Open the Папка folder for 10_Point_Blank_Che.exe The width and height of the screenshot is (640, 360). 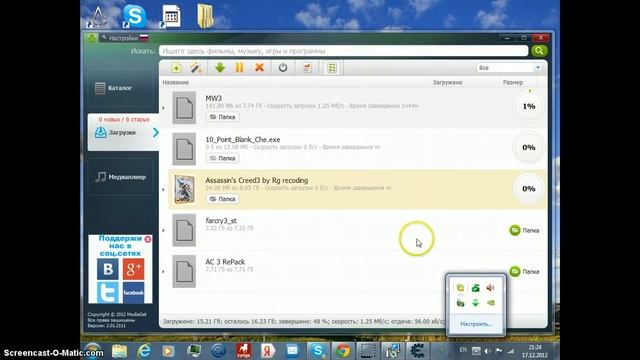[x=222, y=158]
